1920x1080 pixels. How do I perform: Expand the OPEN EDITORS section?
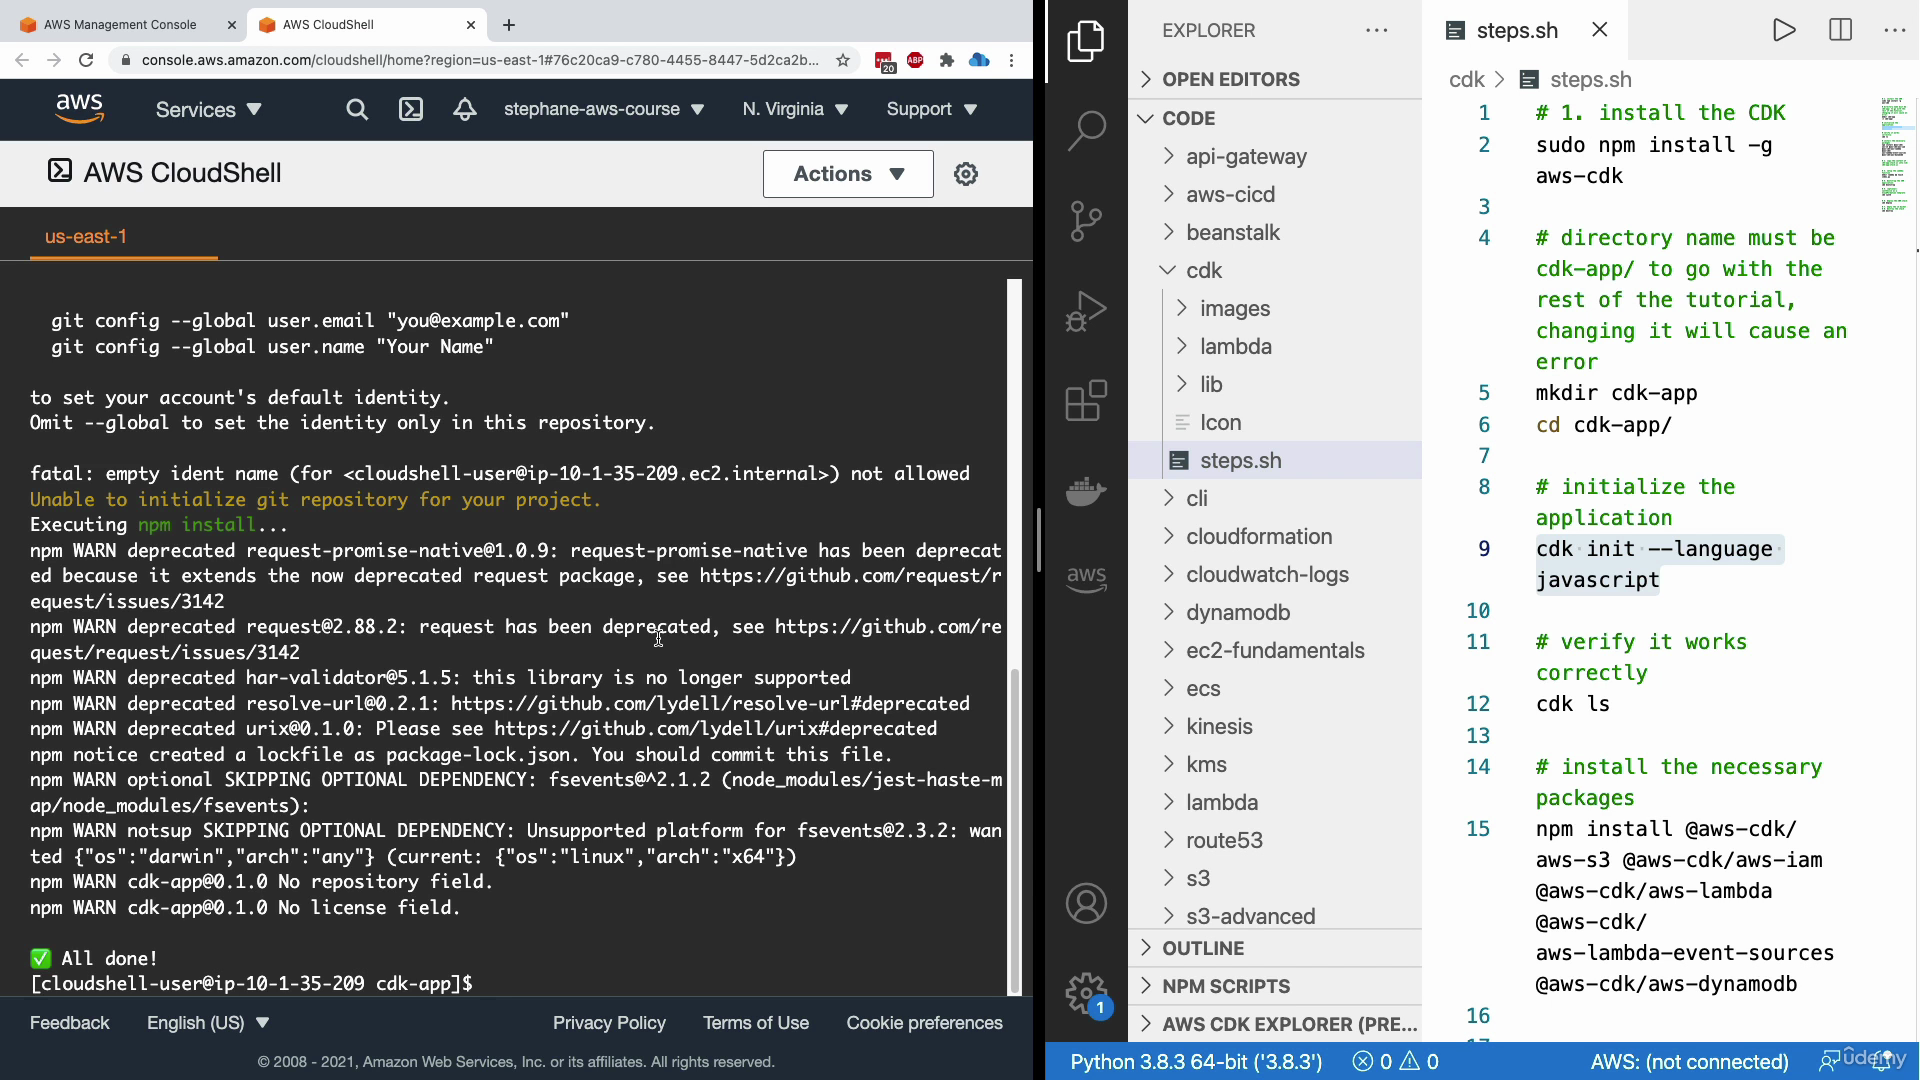pos(1275,79)
